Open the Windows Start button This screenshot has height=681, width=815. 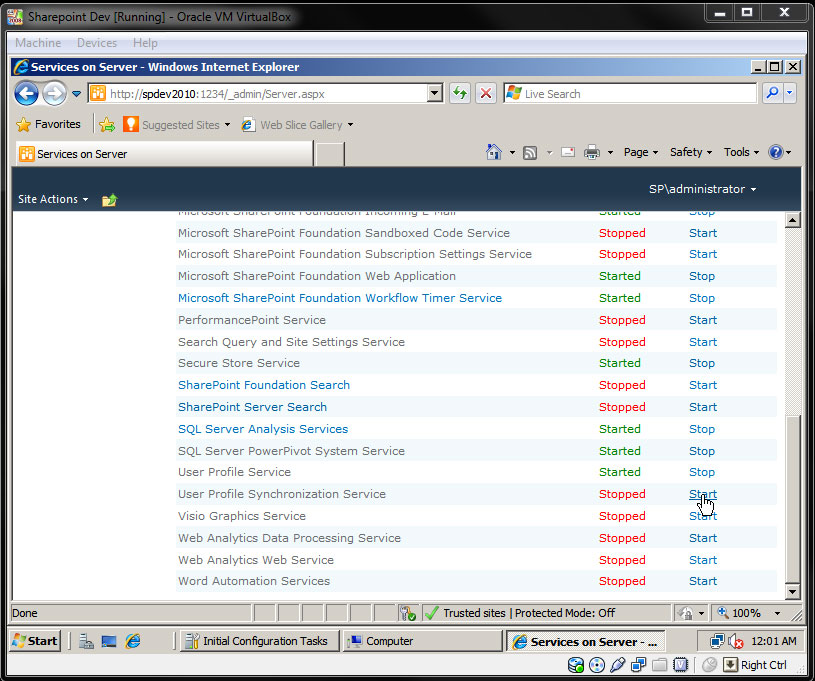click(35, 641)
